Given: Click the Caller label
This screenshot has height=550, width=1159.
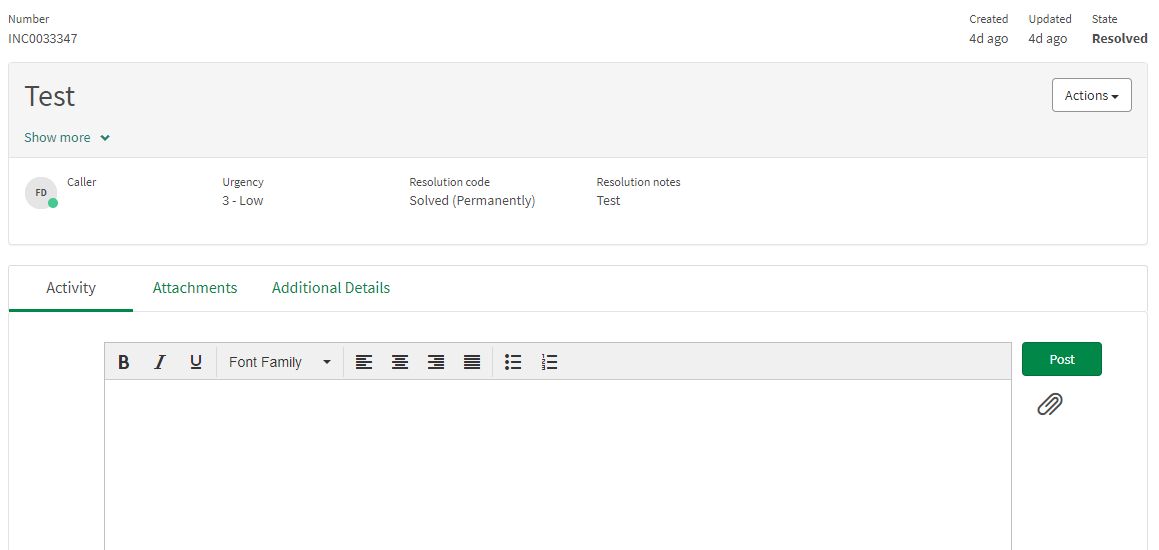Looking at the screenshot, I should [81, 182].
